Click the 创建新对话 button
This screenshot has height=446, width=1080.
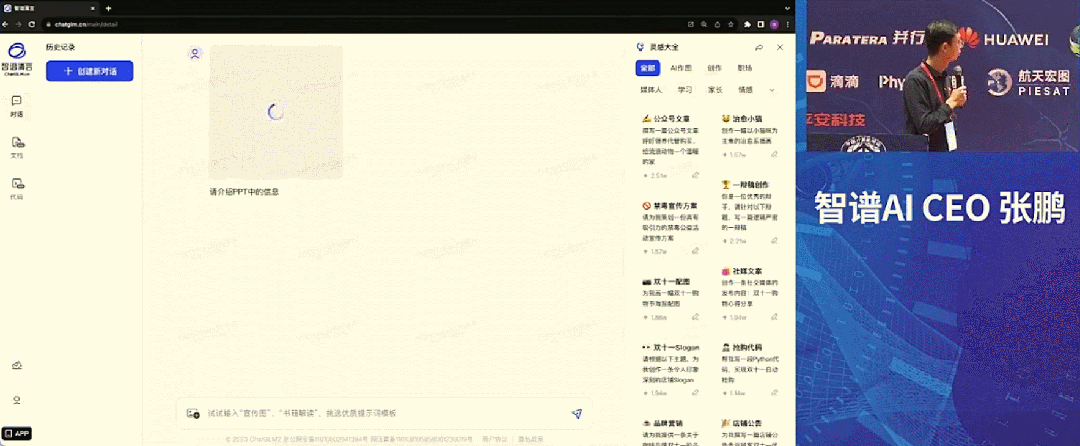click(x=89, y=71)
